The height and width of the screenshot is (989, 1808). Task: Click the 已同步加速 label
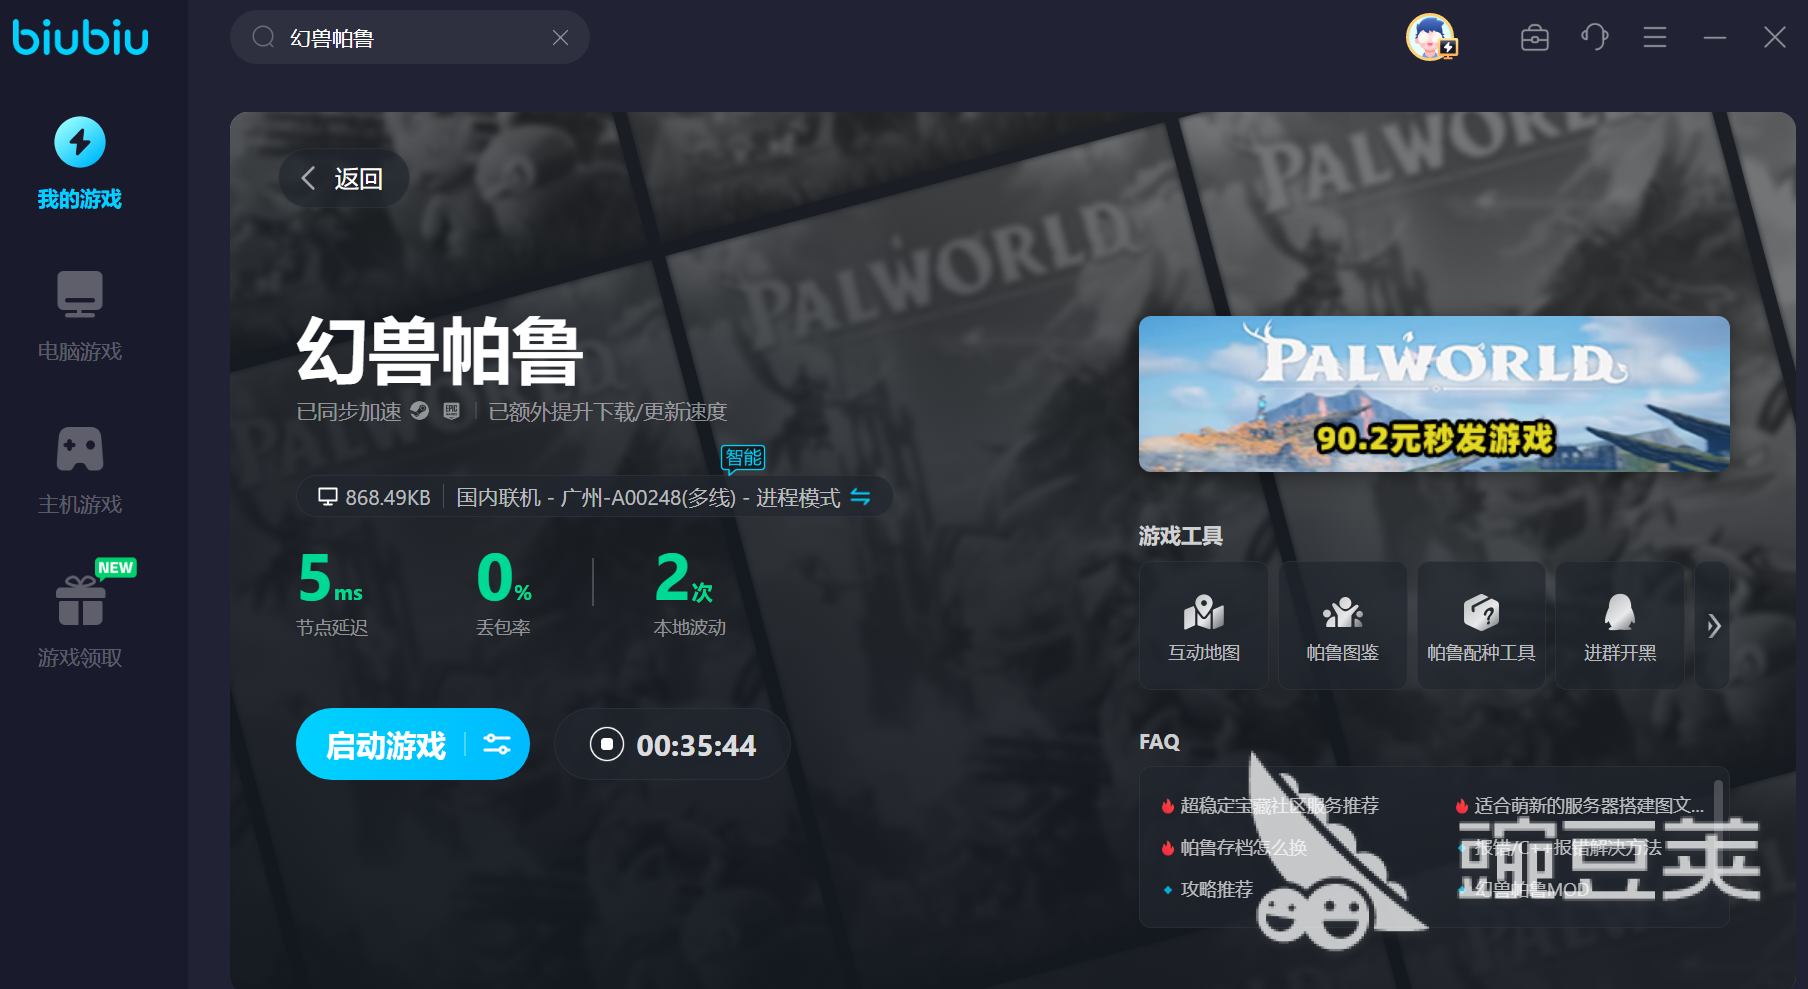349,412
